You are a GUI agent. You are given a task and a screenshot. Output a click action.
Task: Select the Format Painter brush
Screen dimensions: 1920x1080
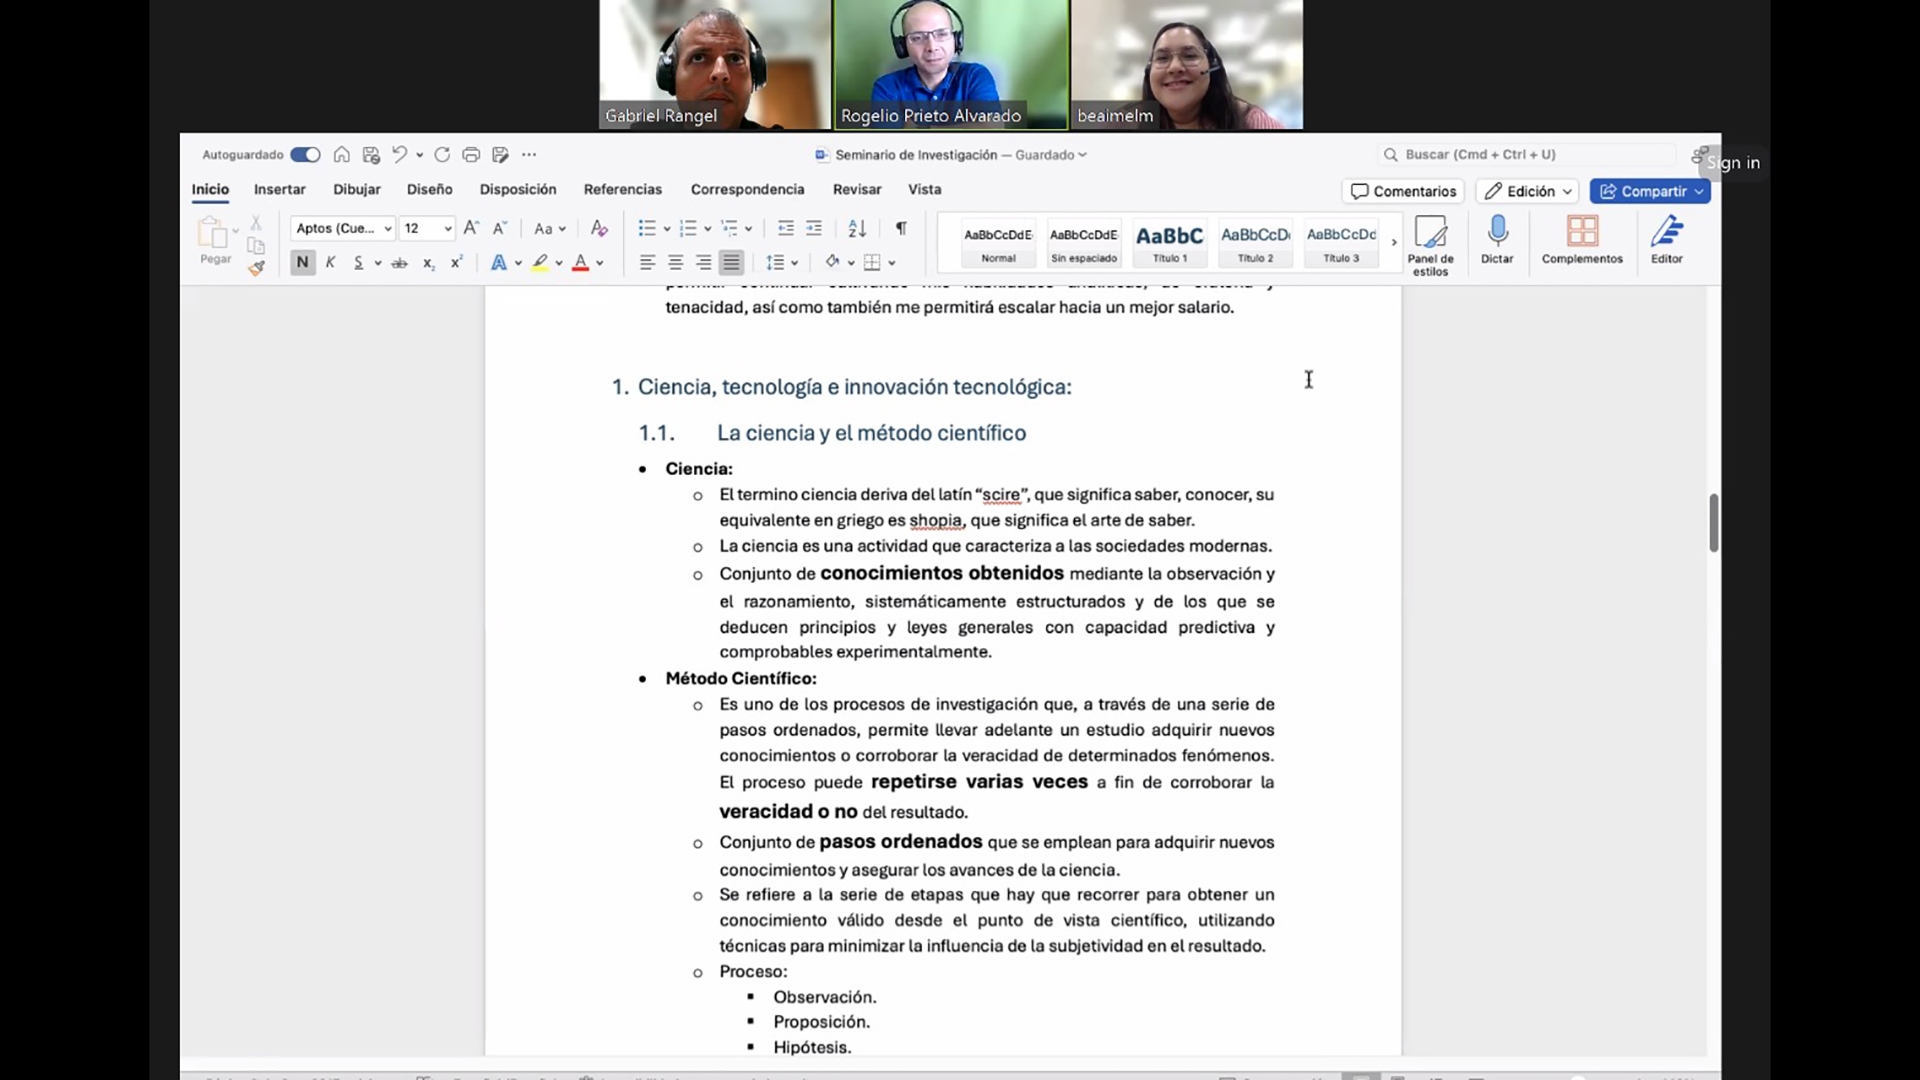256,268
